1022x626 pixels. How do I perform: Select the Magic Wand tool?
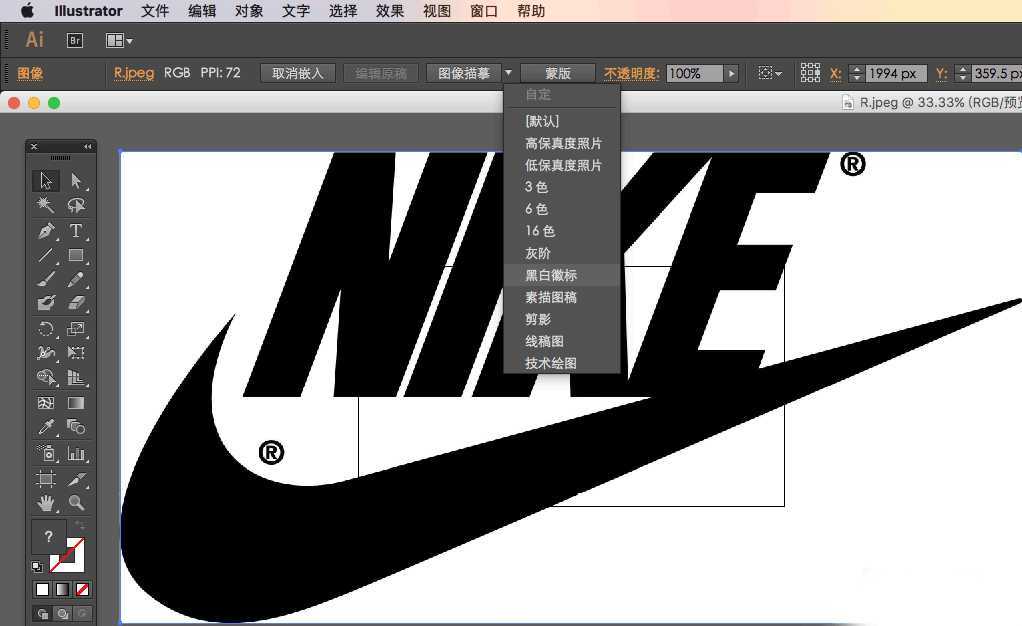point(43,205)
